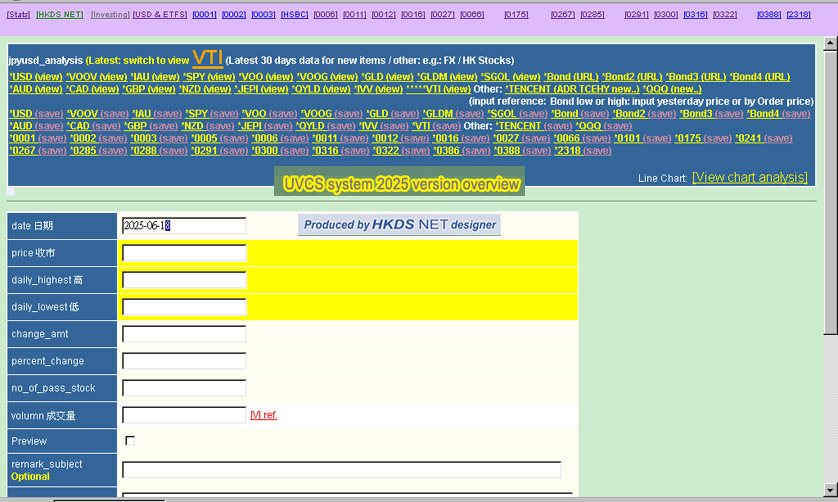Screen dimensions: 838x502
Task: Open the *QQQ (new..) link
Action: pos(672,89)
